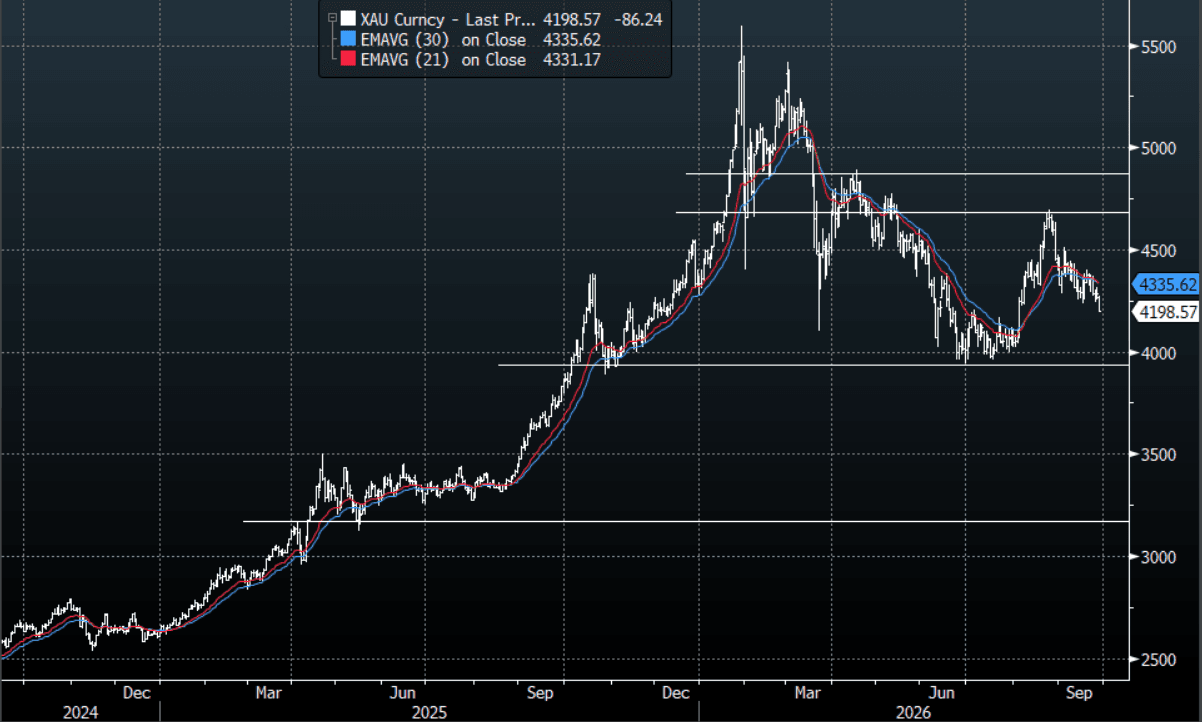The image size is (1202, 722).
Task: Click the 4000 price axis label
Action: [1156, 353]
